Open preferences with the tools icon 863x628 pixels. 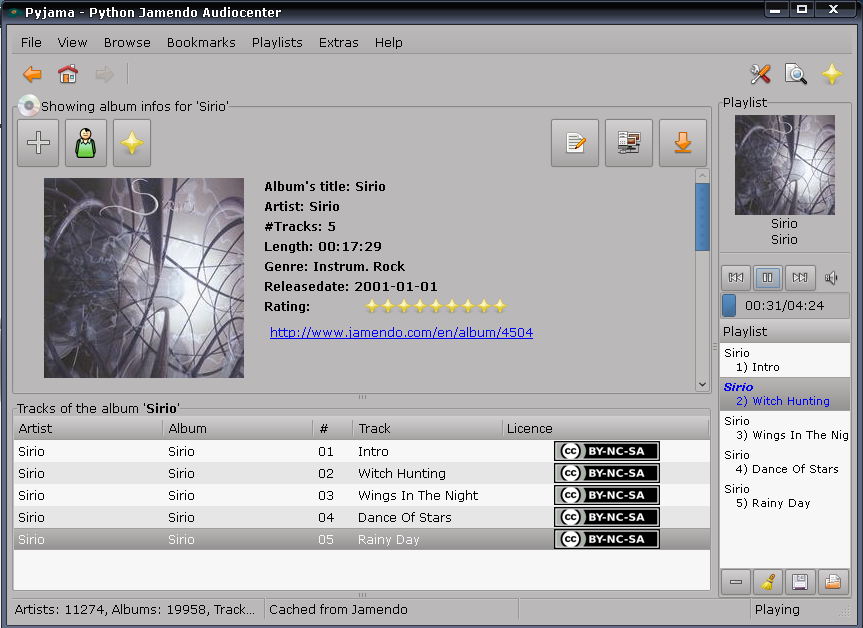click(760, 74)
